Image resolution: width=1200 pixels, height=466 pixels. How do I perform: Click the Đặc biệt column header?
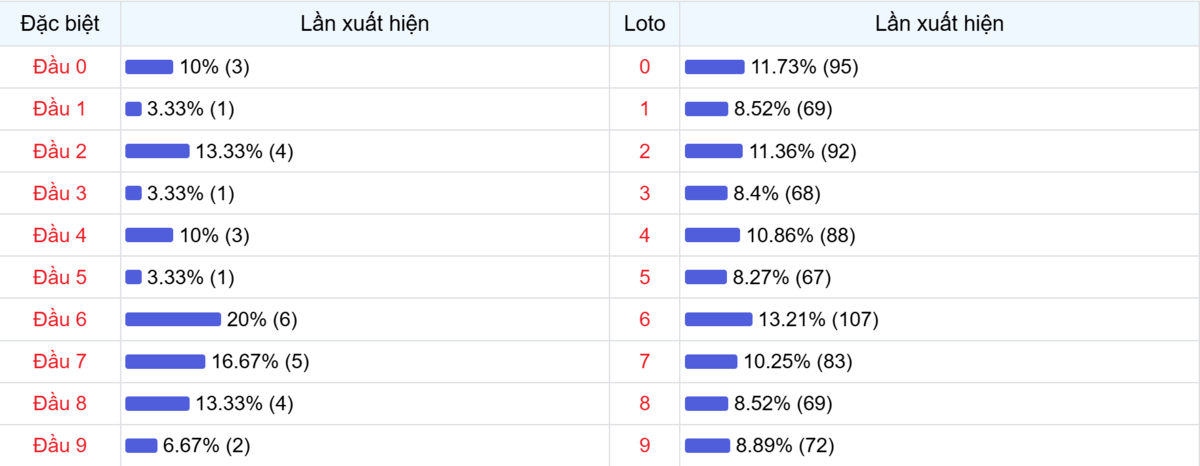(x=60, y=23)
